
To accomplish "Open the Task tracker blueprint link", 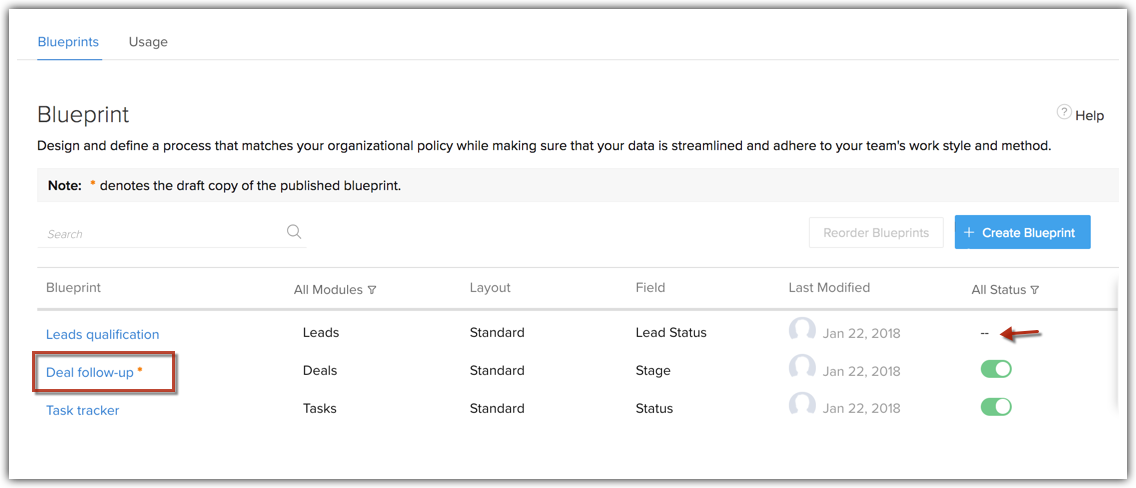I will [x=82, y=410].
